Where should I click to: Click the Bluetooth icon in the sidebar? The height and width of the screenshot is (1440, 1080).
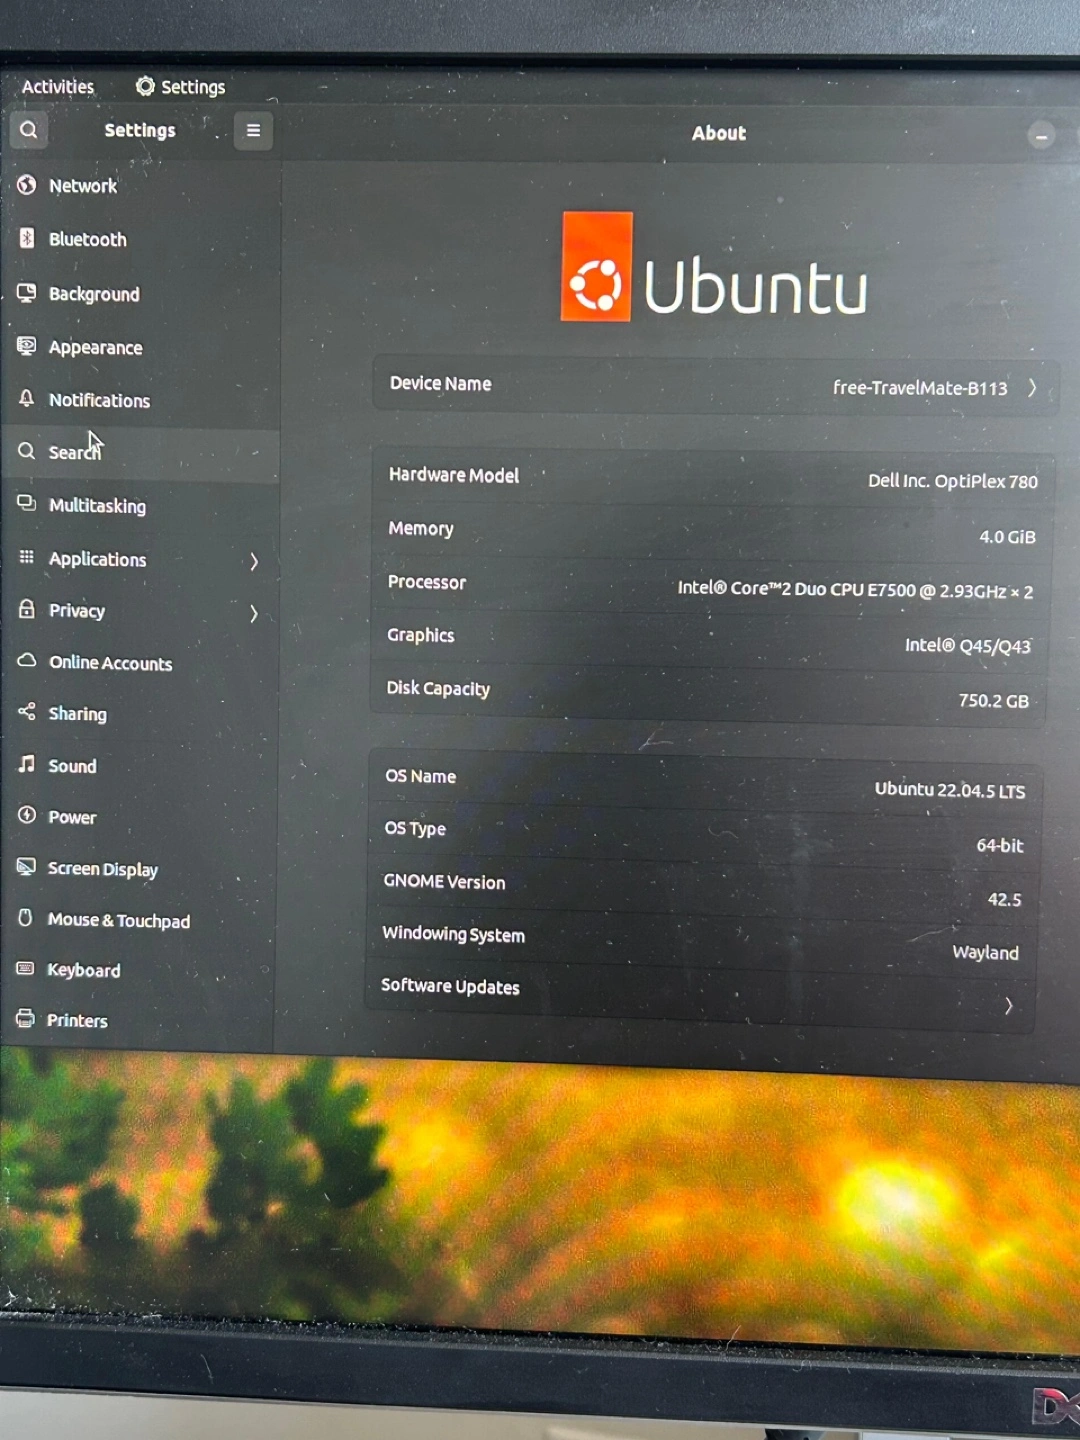pyautogui.click(x=27, y=238)
